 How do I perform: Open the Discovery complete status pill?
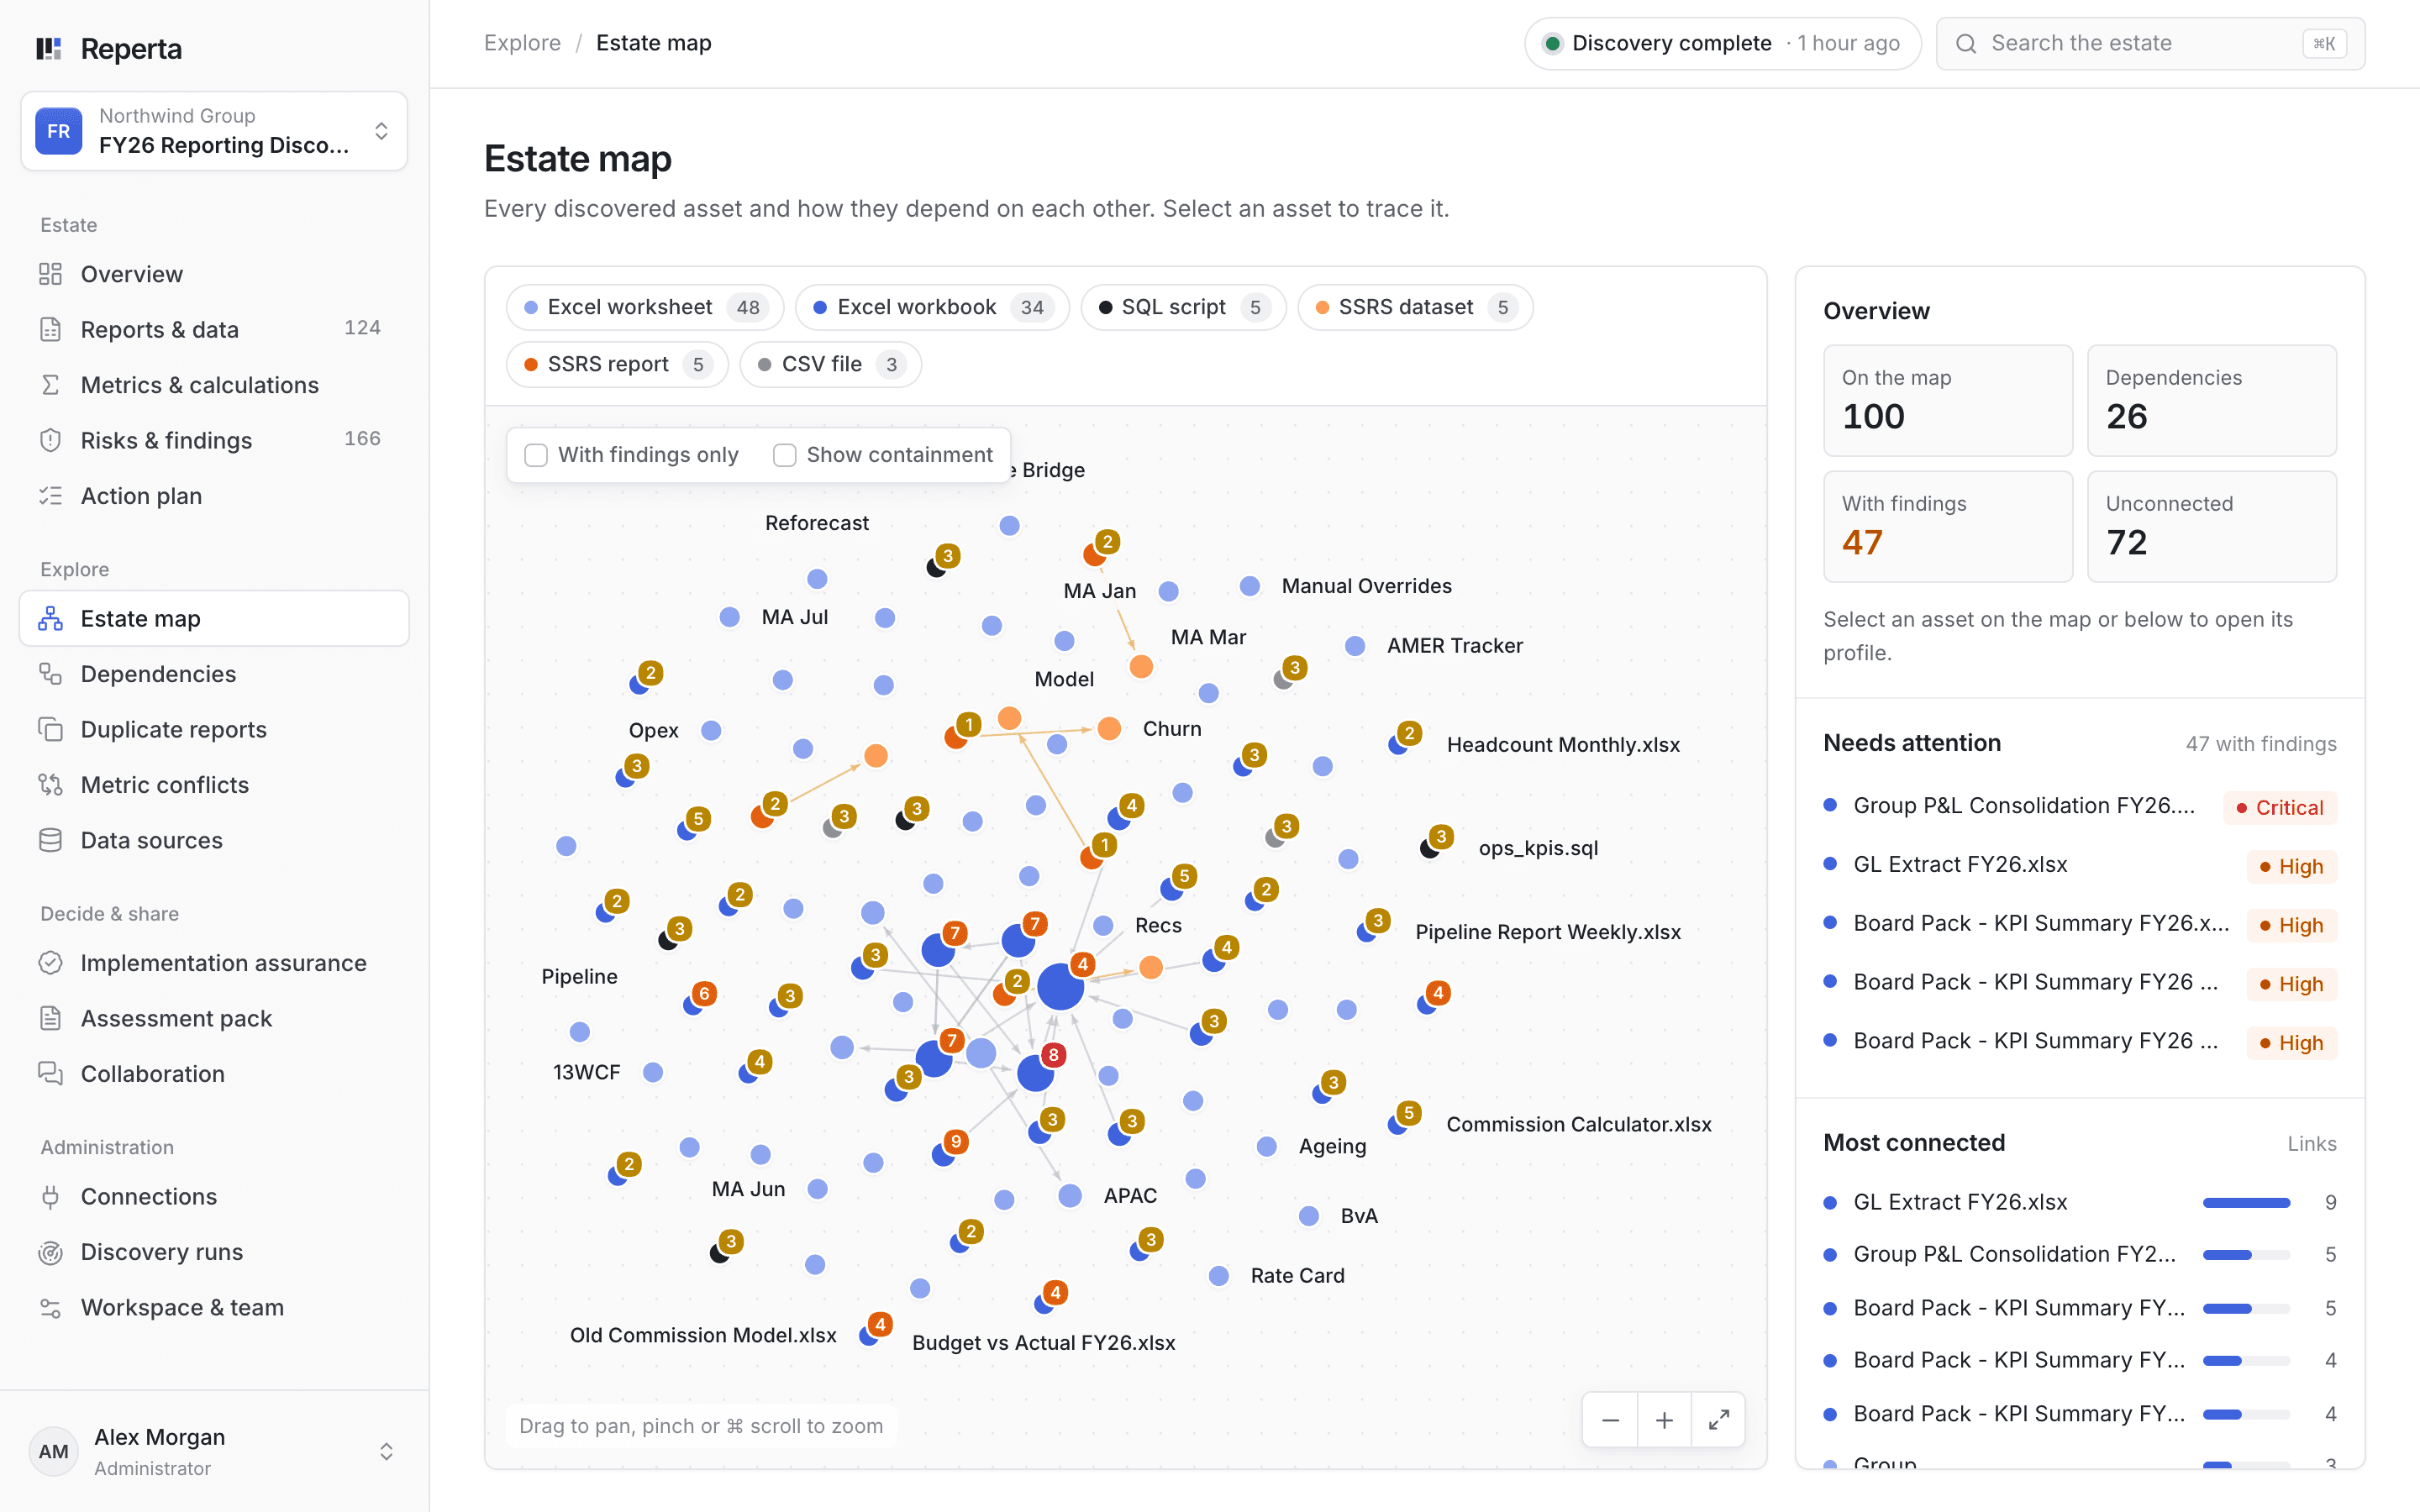(x=1722, y=43)
